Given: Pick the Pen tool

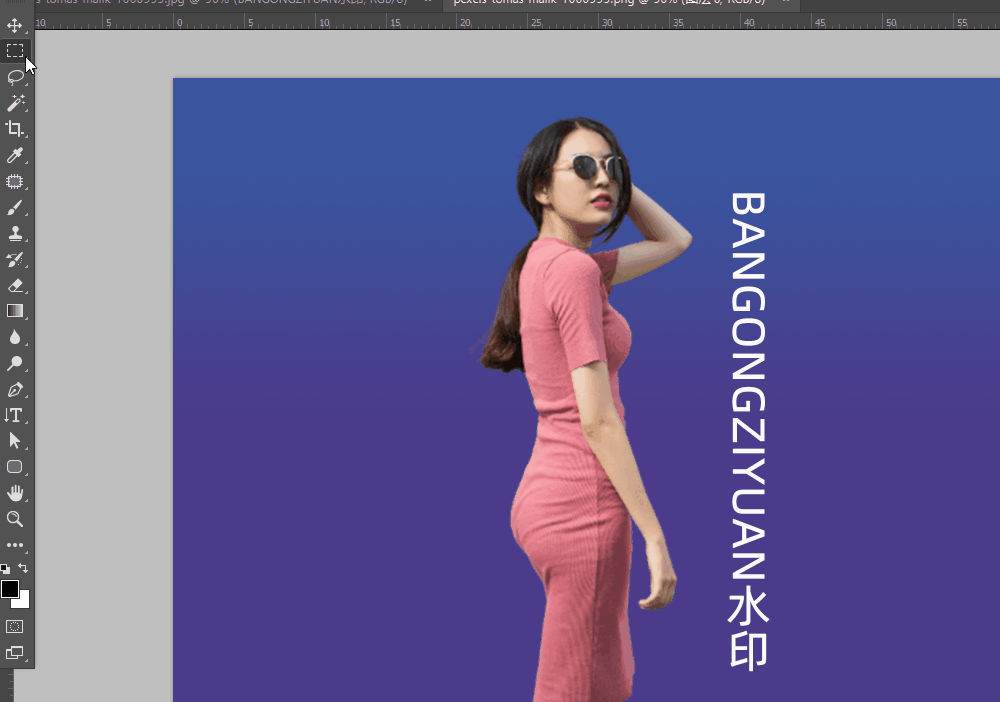Looking at the screenshot, I should [15, 389].
